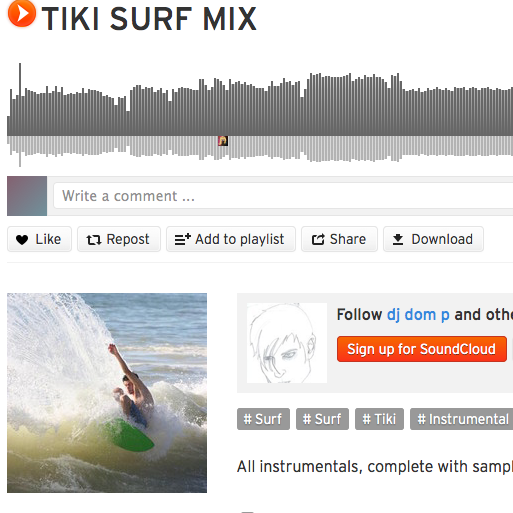The image size is (513, 513).
Task: Play the Tiki Surf Mix track
Action: click(x=22, y=13)
